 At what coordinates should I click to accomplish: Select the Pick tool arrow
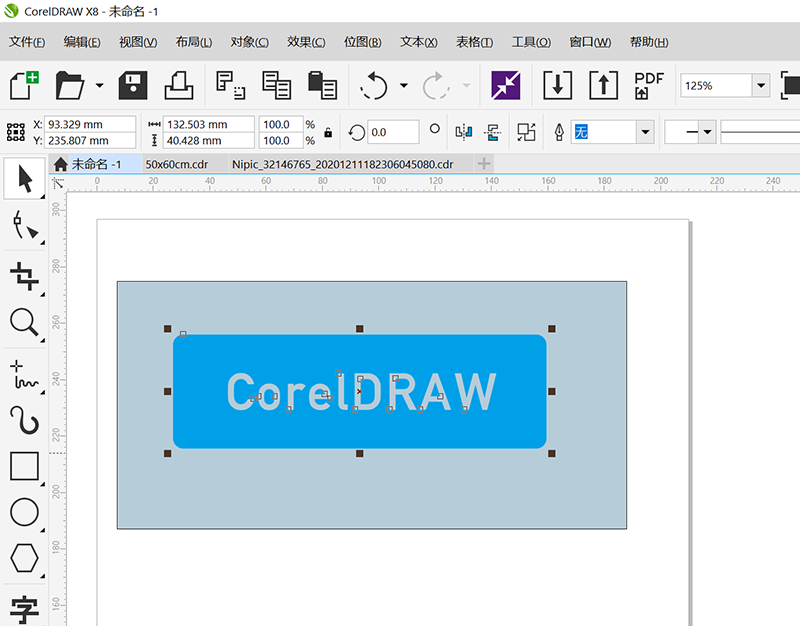click(24, 179)
